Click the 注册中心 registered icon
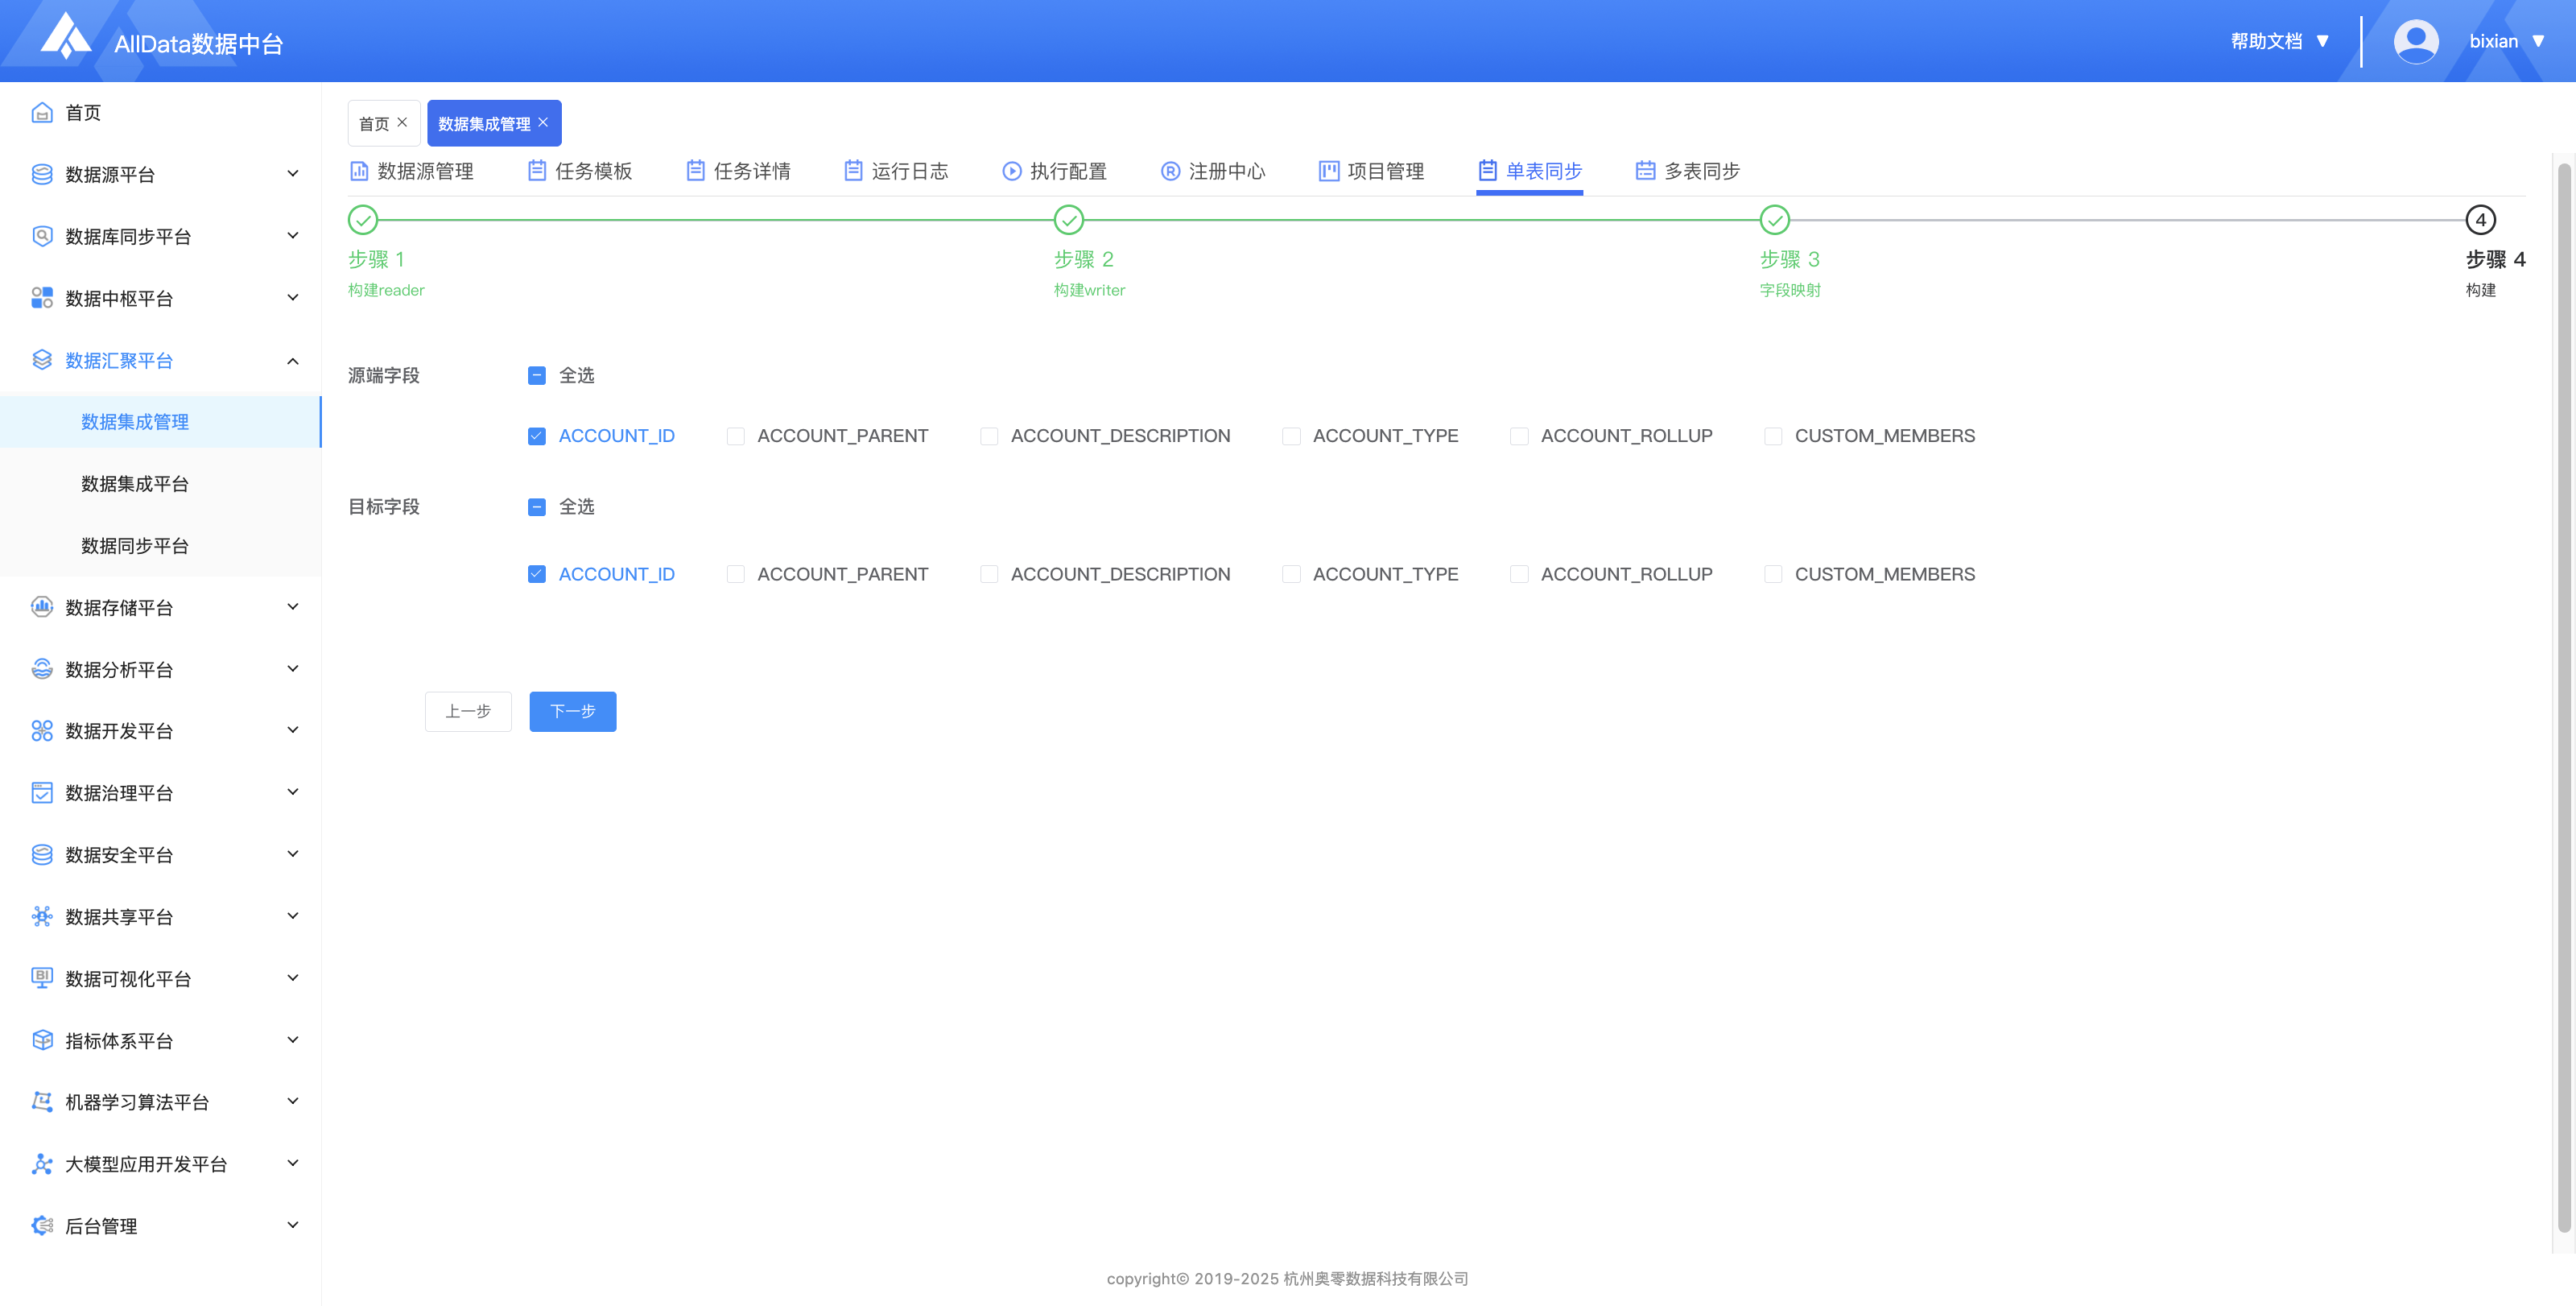This screenshot has width=2576, height=1306. tap(1170, 171)
